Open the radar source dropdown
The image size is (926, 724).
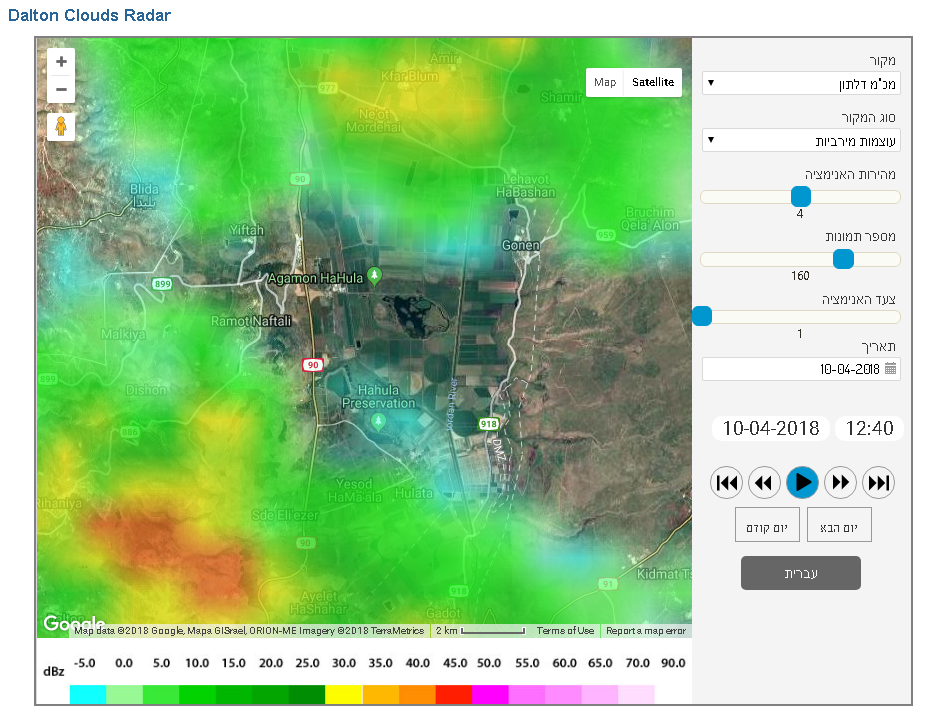click(801, 82)
